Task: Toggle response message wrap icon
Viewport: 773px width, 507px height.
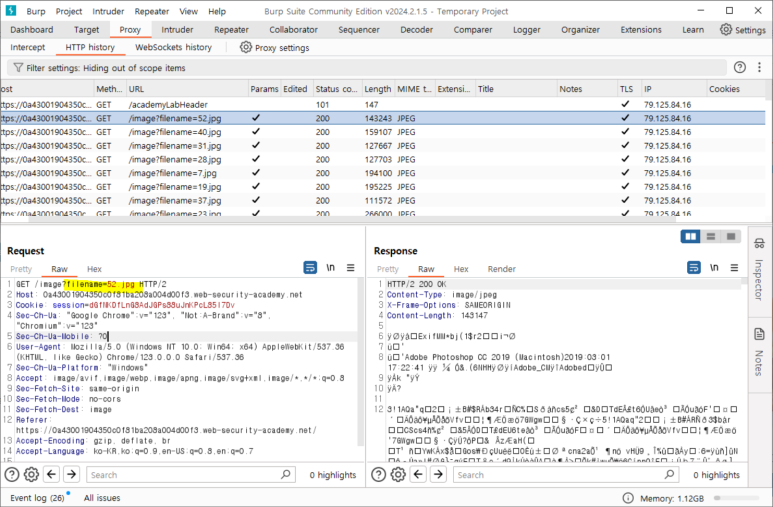Action: pyautogui.click(x=694, y=267)
